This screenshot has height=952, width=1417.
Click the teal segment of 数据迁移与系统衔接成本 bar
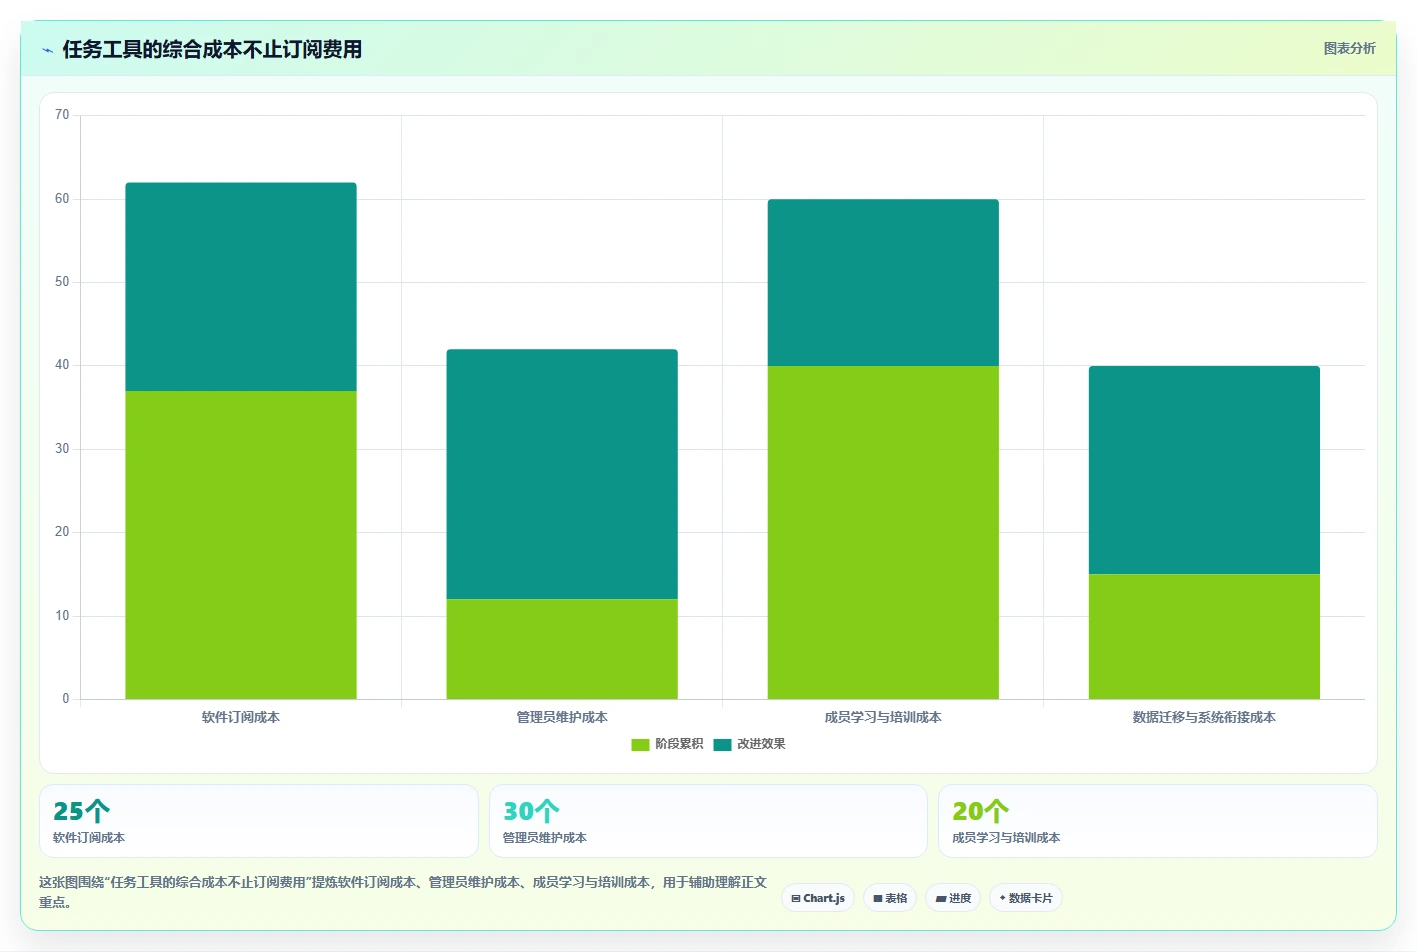(x=1204, y=470)
